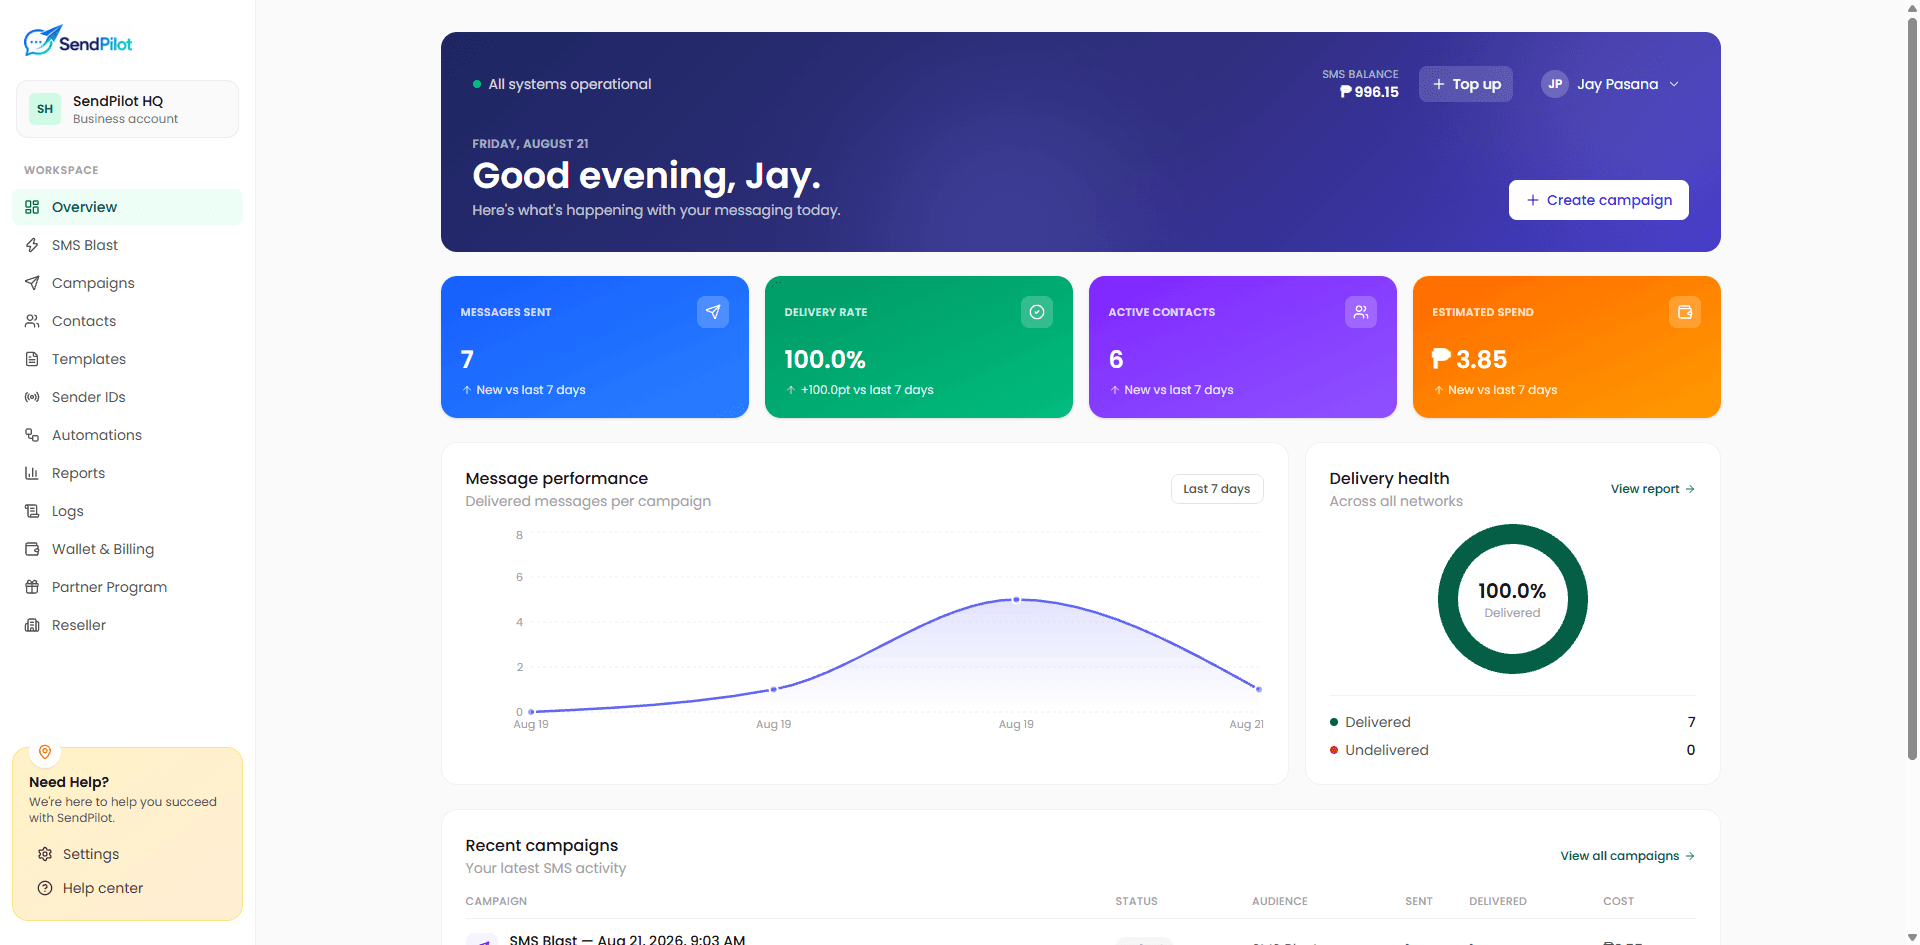The width and height of the screenshot is (1920, 945).
Task: Click the Top up button
Action: click(x=1466, y=84)
